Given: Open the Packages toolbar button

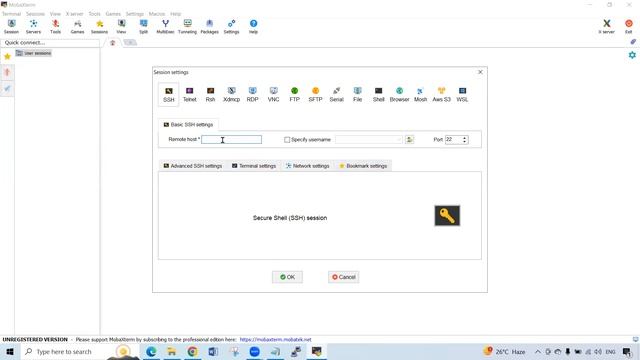Looking at the screenshot, I should pyautogui.click(x=209, y=27).
